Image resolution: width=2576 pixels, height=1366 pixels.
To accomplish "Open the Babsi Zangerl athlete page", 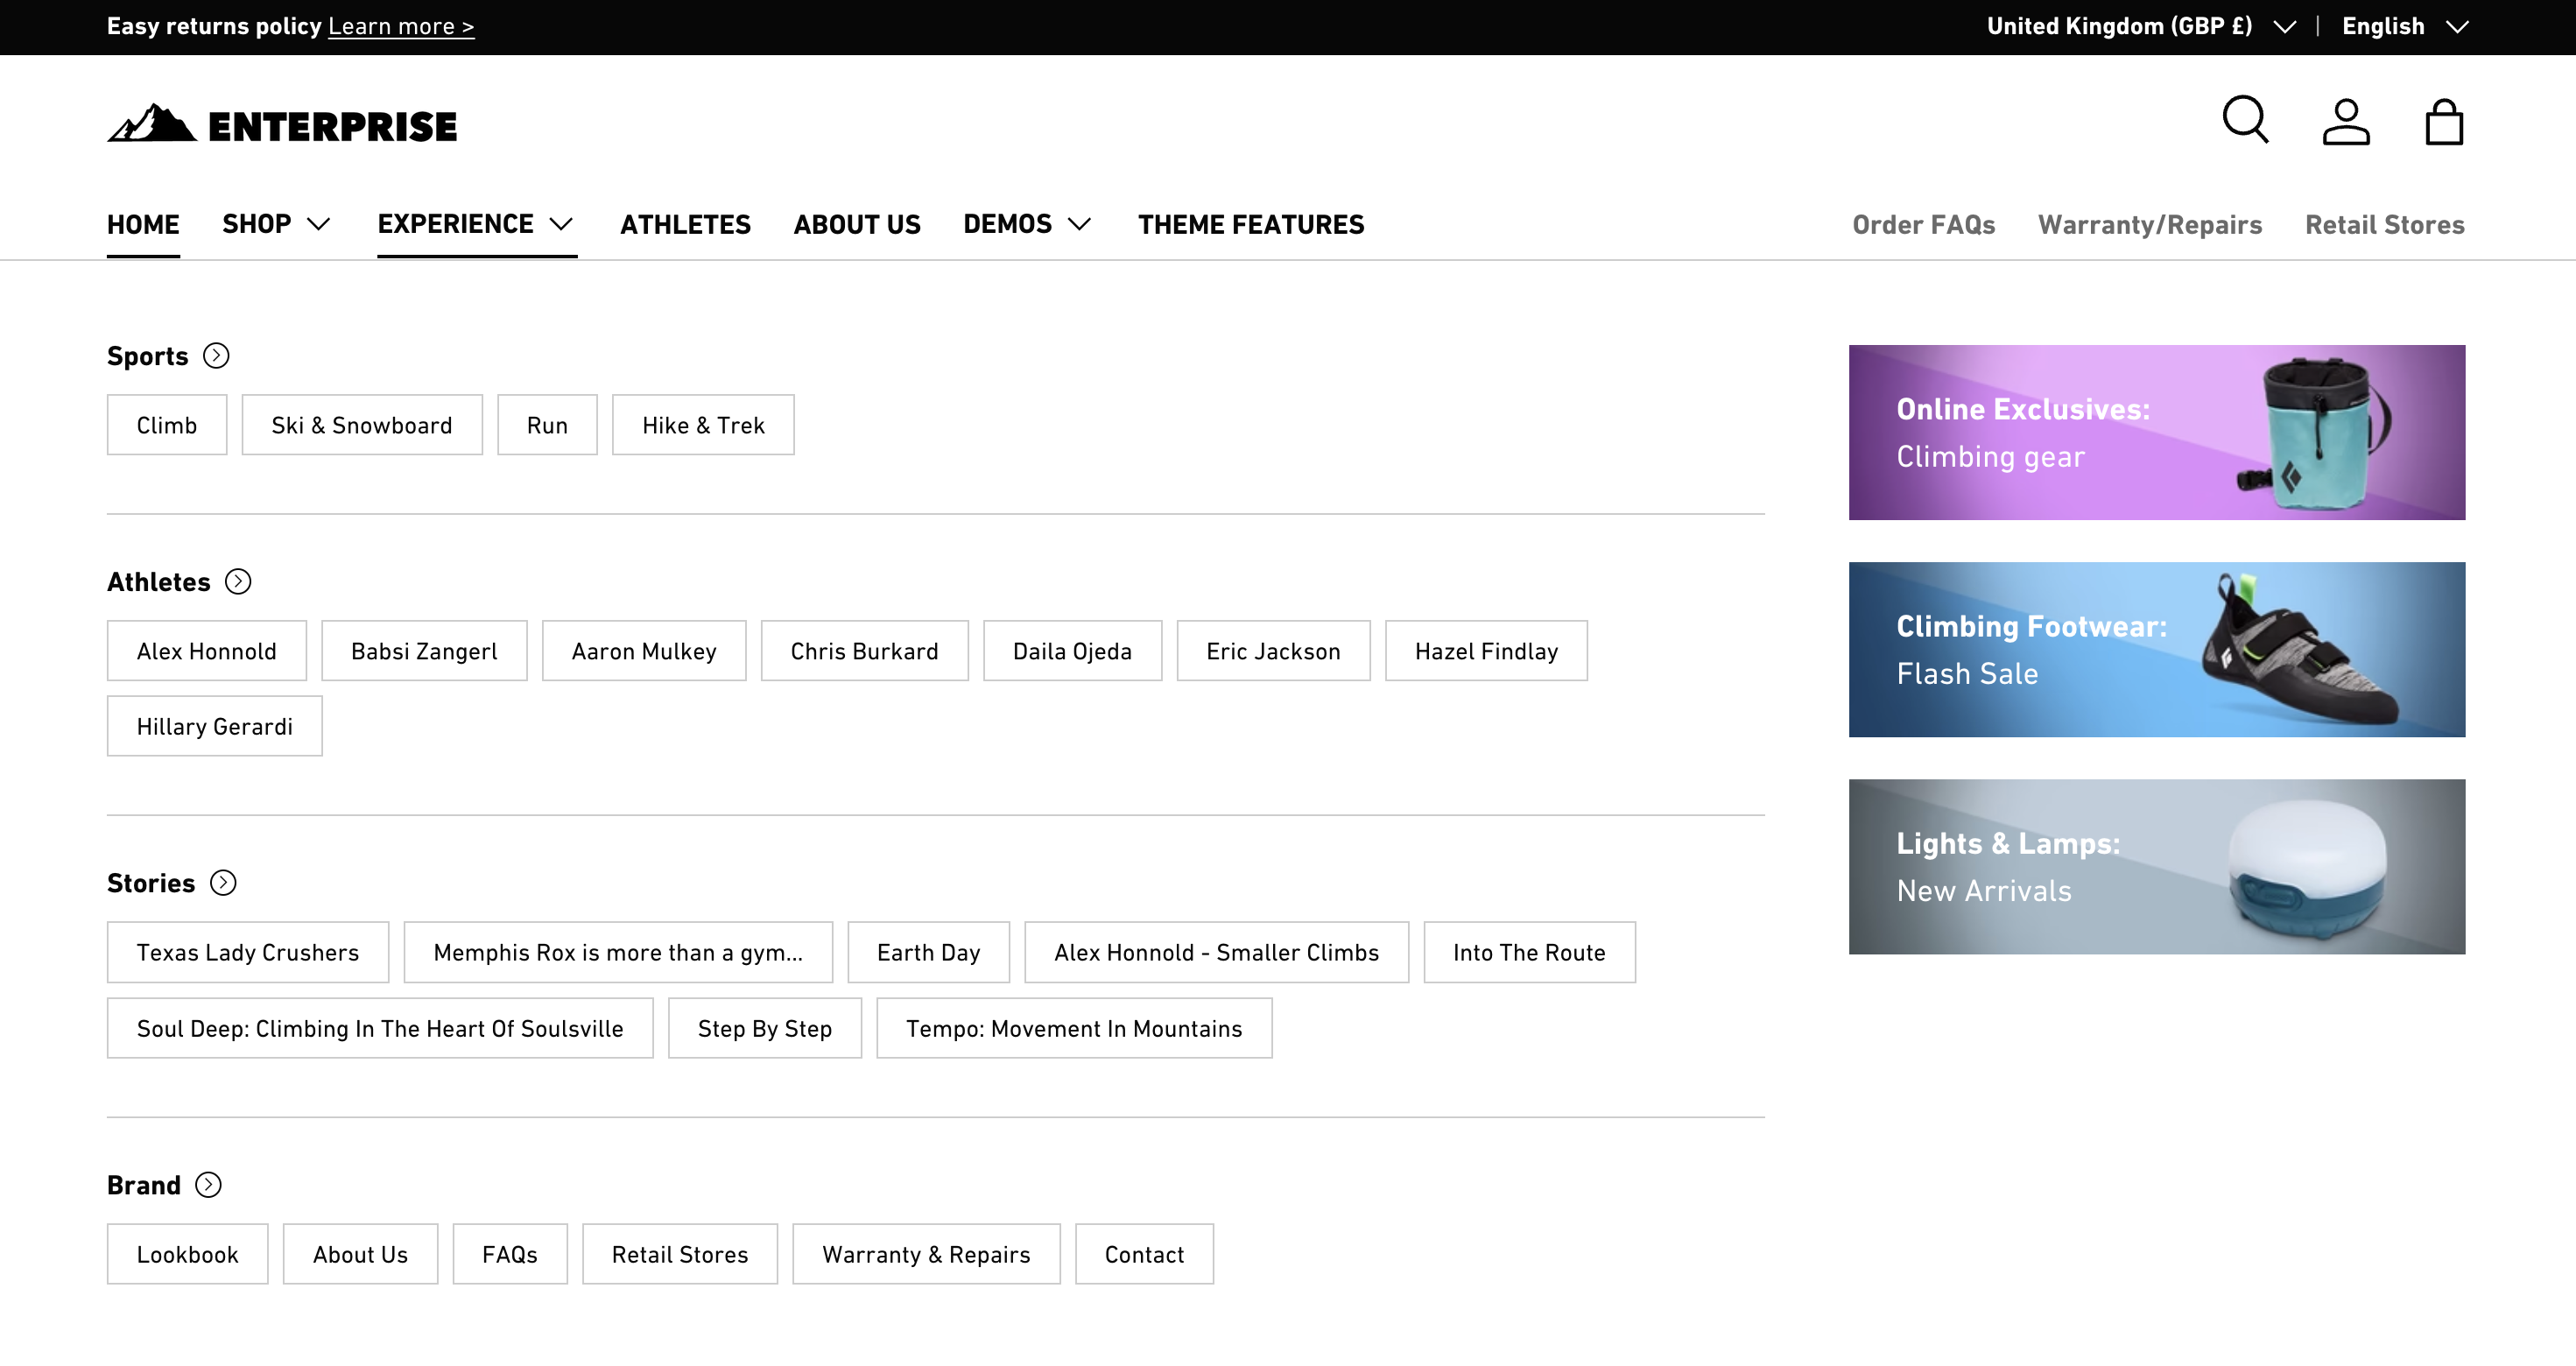I will [424, 651].
